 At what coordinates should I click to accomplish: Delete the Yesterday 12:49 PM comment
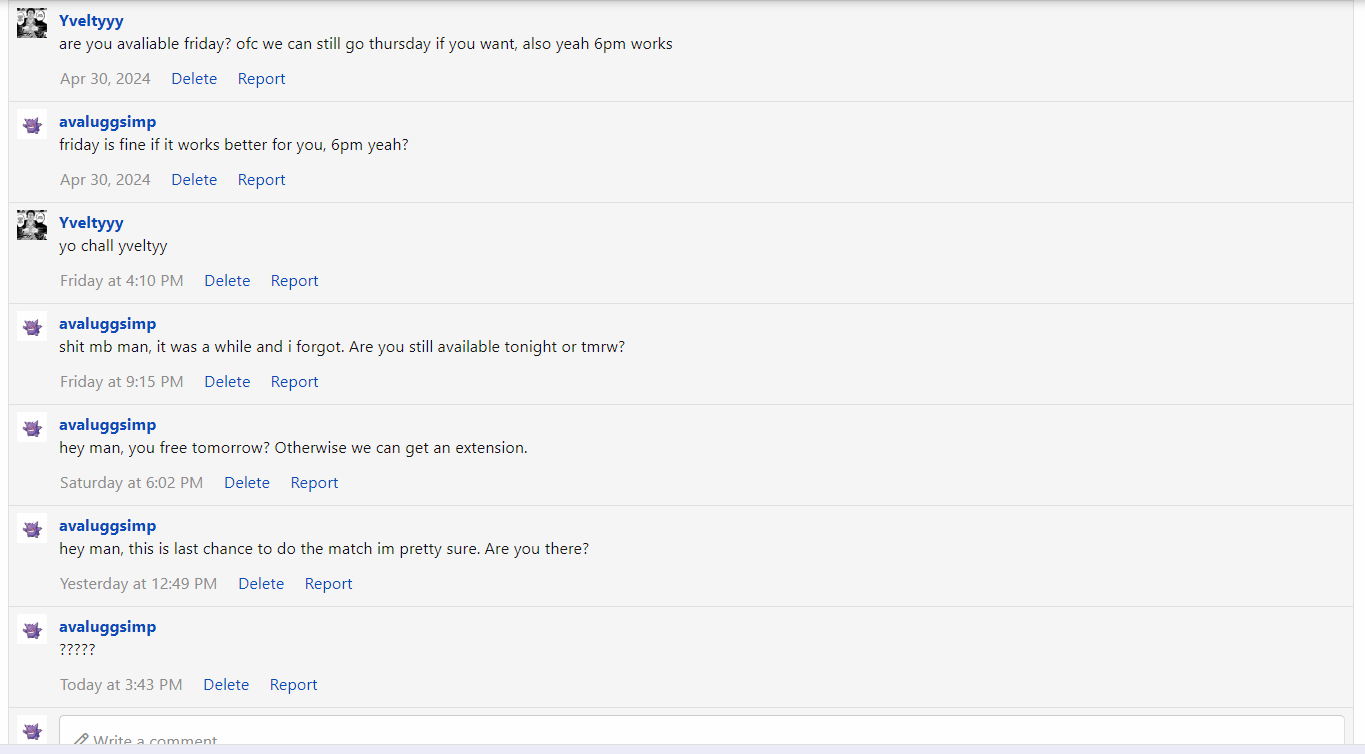point(261,584)
